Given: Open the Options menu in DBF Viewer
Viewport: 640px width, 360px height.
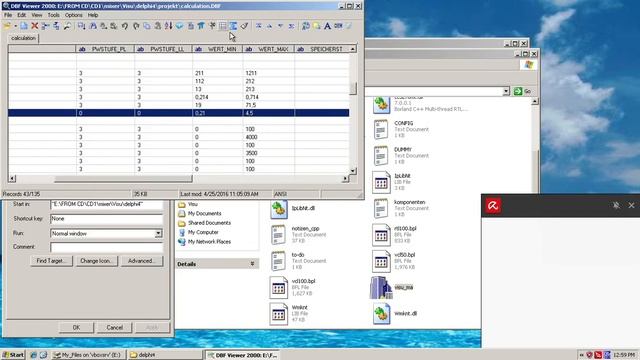Looking at the screenshot, I should 73,15.
